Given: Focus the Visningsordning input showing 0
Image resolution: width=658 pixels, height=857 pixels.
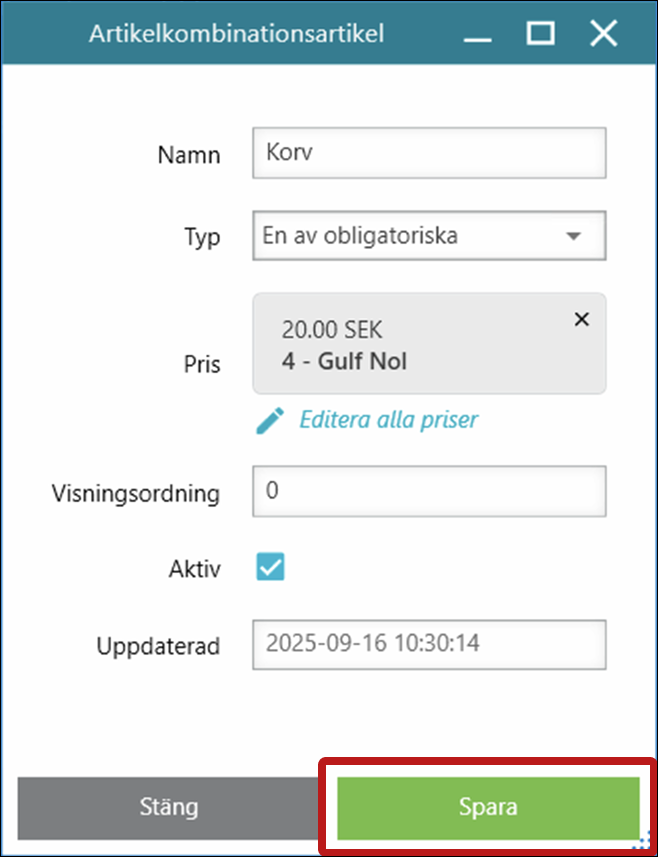Looking at the screenshot, I should tap(430, 493).
